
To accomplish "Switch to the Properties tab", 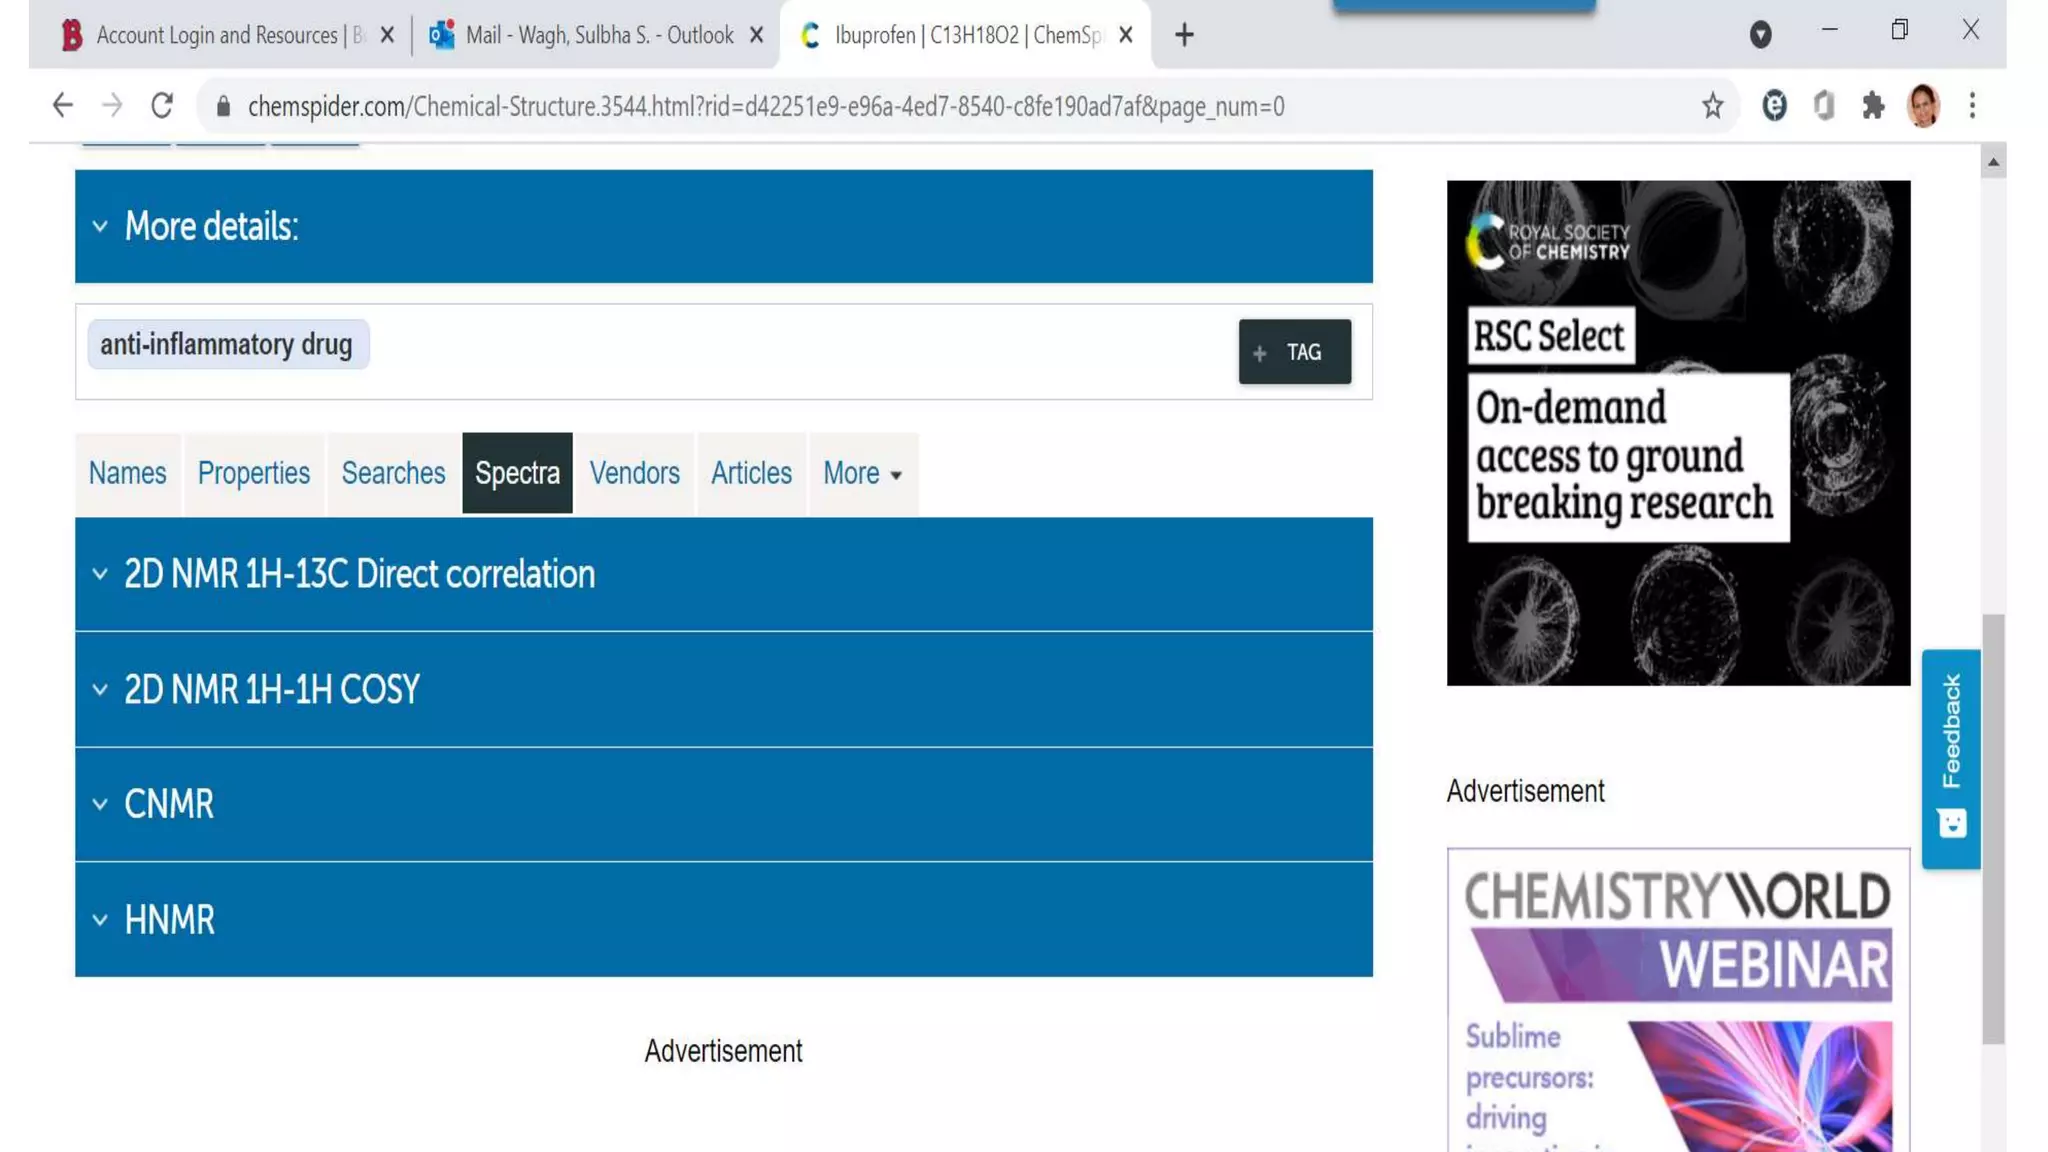I will pos(253,473).
